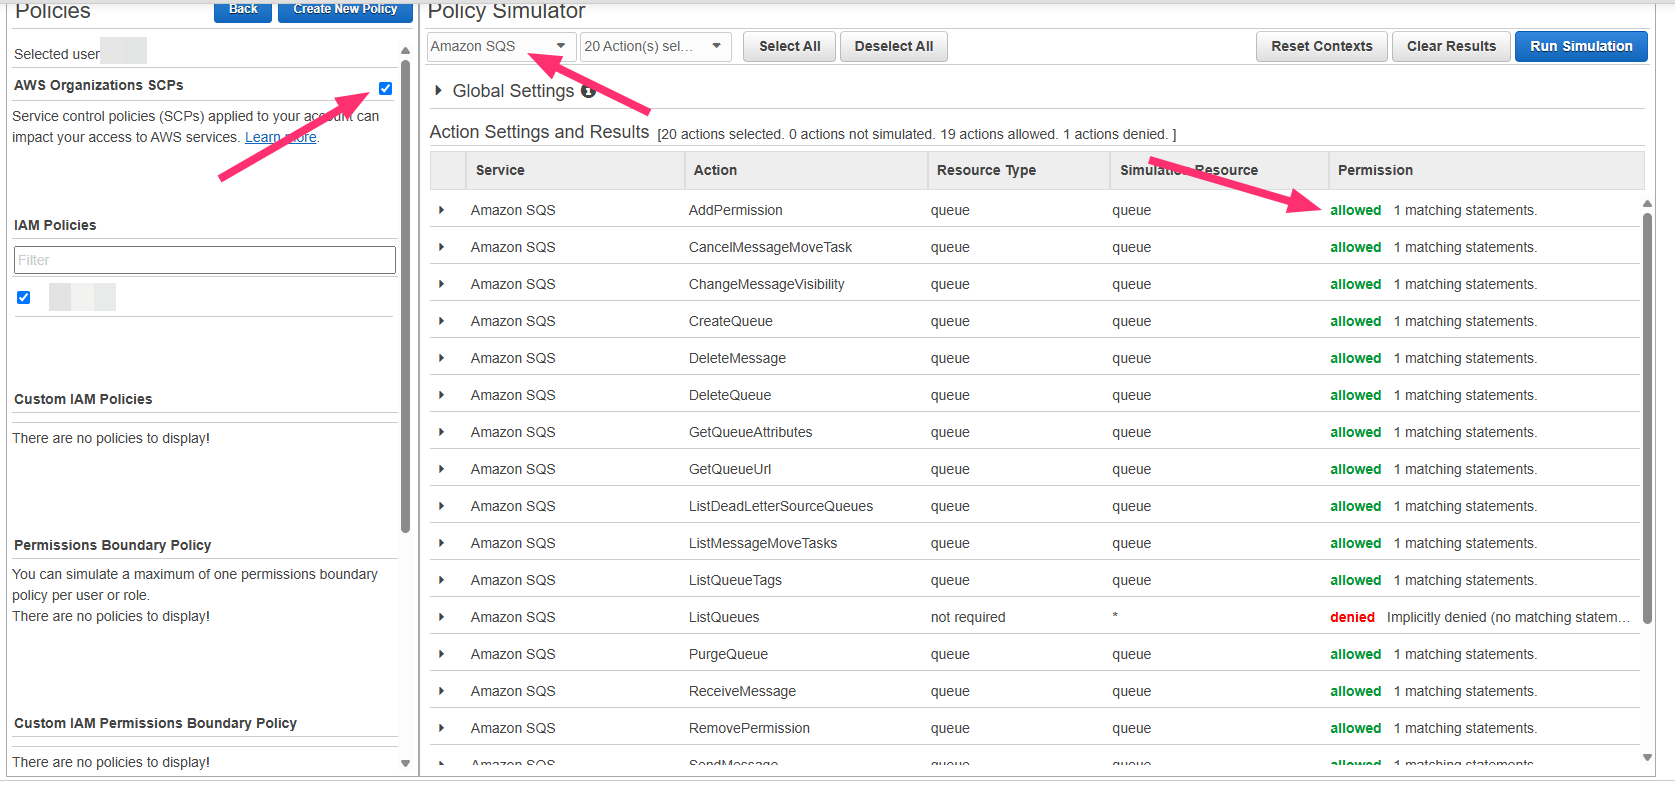1675x787 pixels.
Task: Click the Clear Results button
Action: tap(1451, 46)
